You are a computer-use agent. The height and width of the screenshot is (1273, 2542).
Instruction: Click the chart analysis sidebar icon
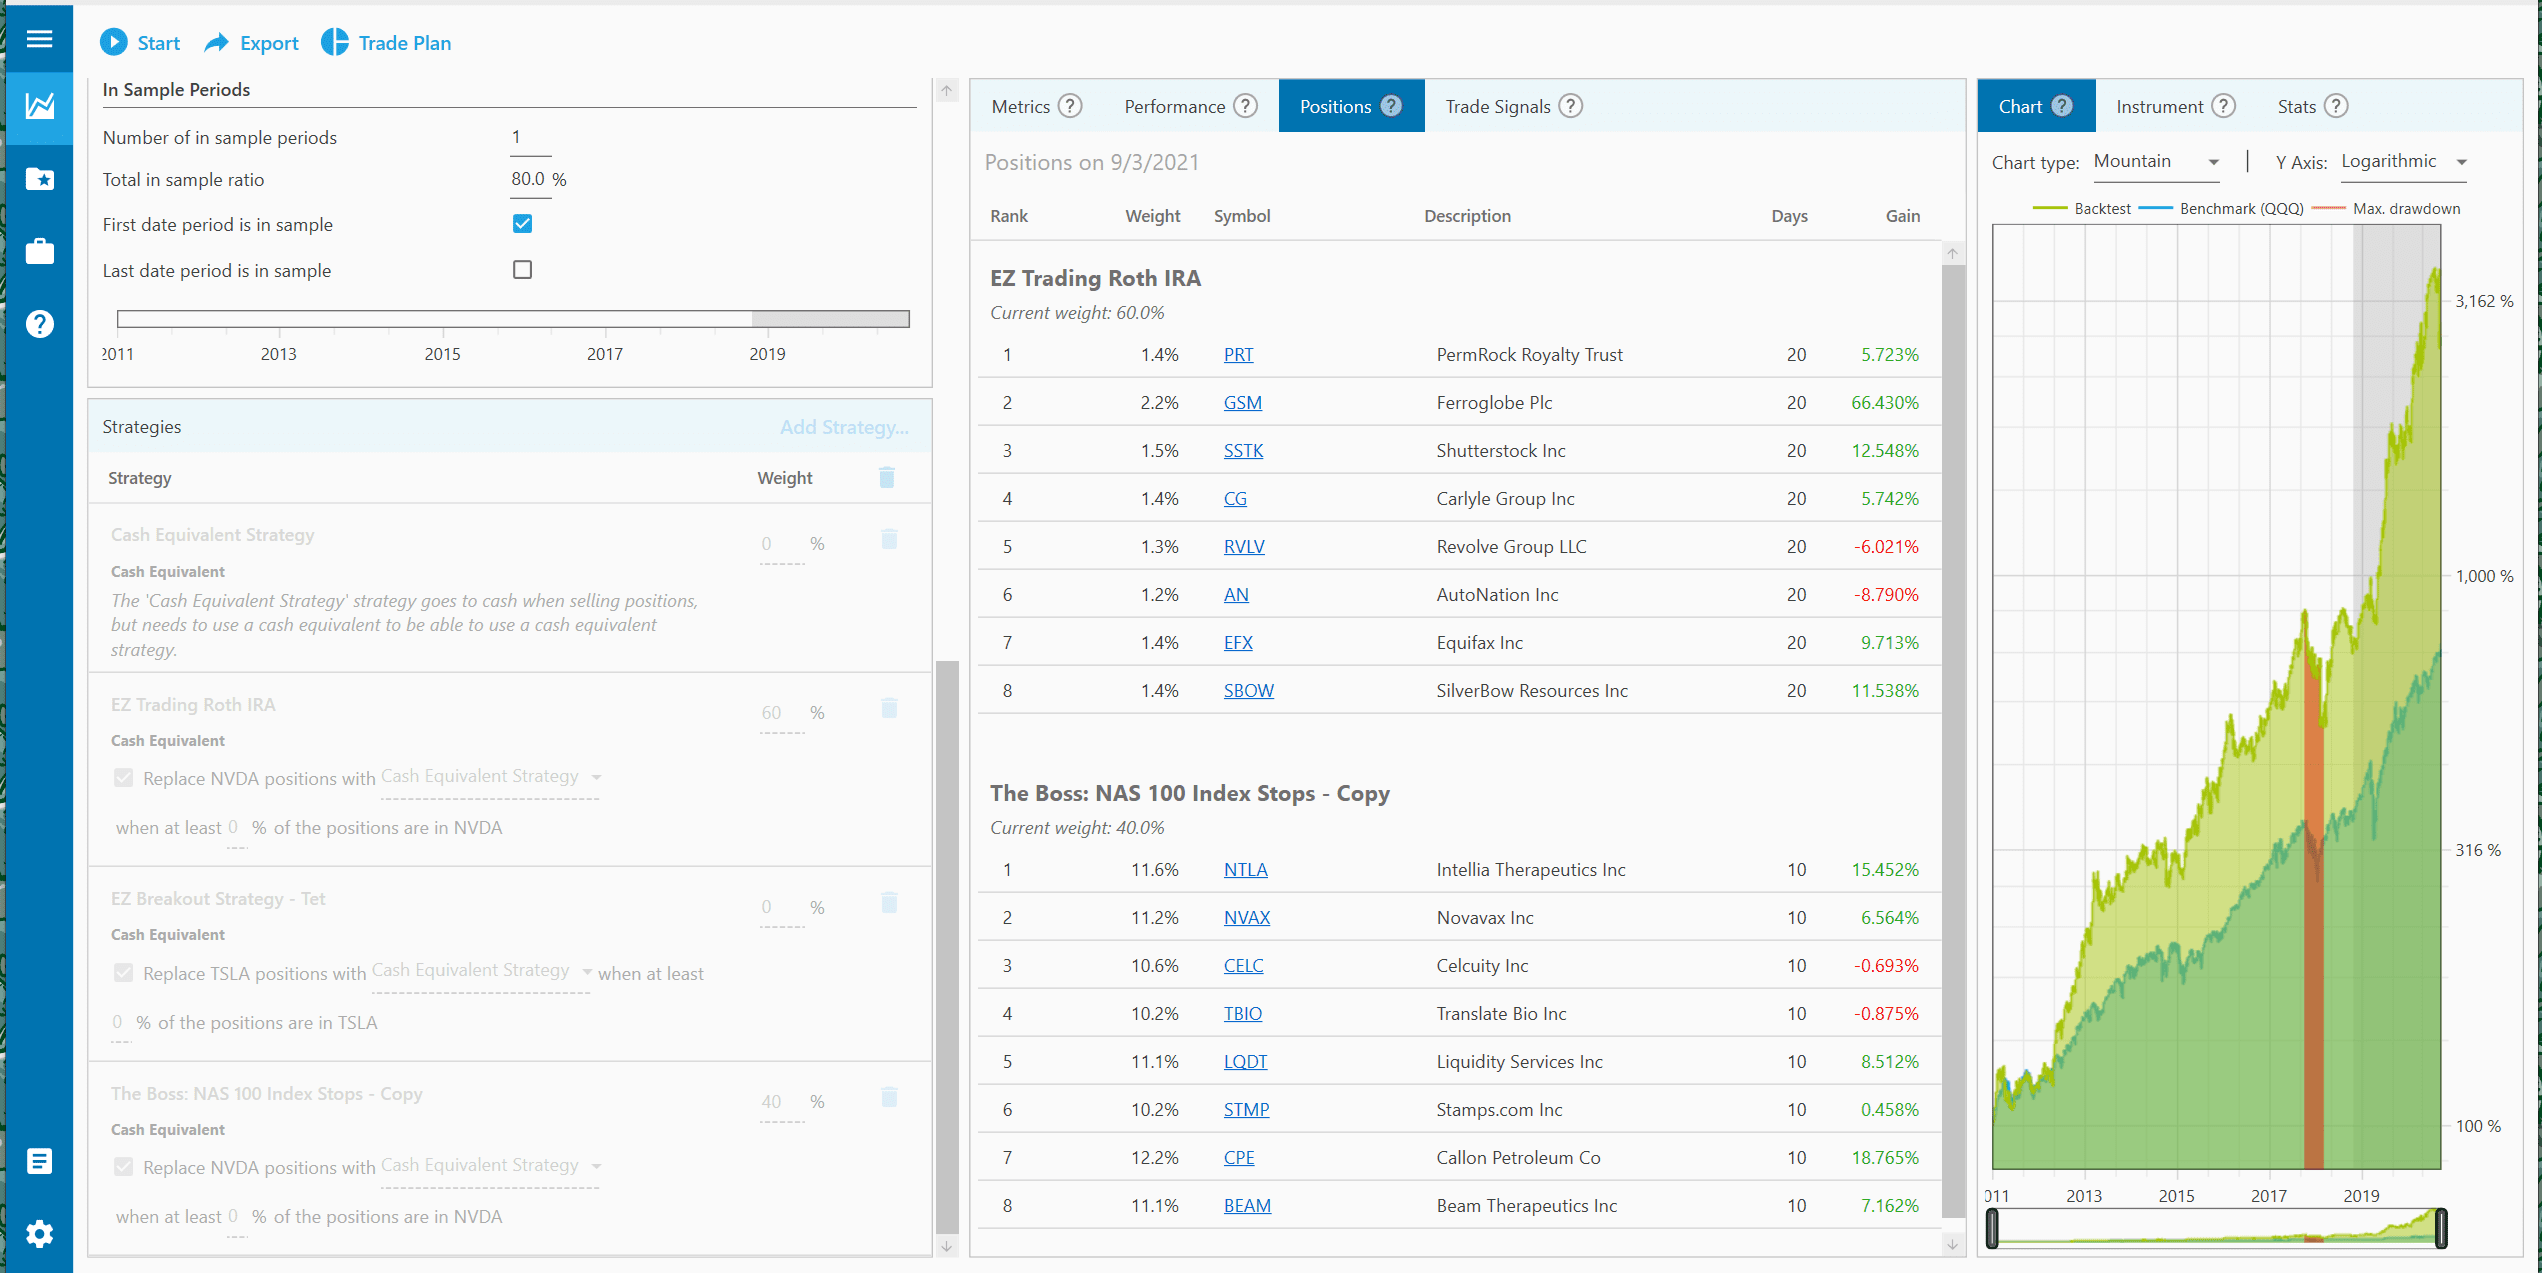(x=39, y=106)
